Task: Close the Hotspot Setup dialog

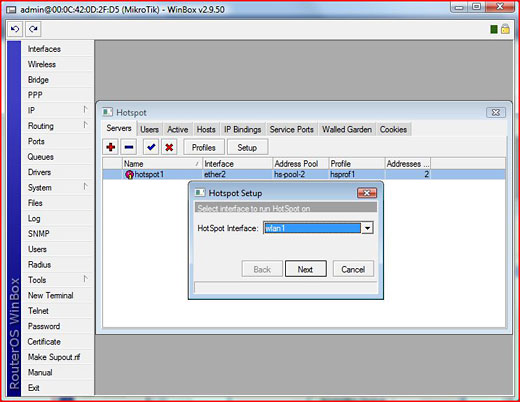Action: 367,193
